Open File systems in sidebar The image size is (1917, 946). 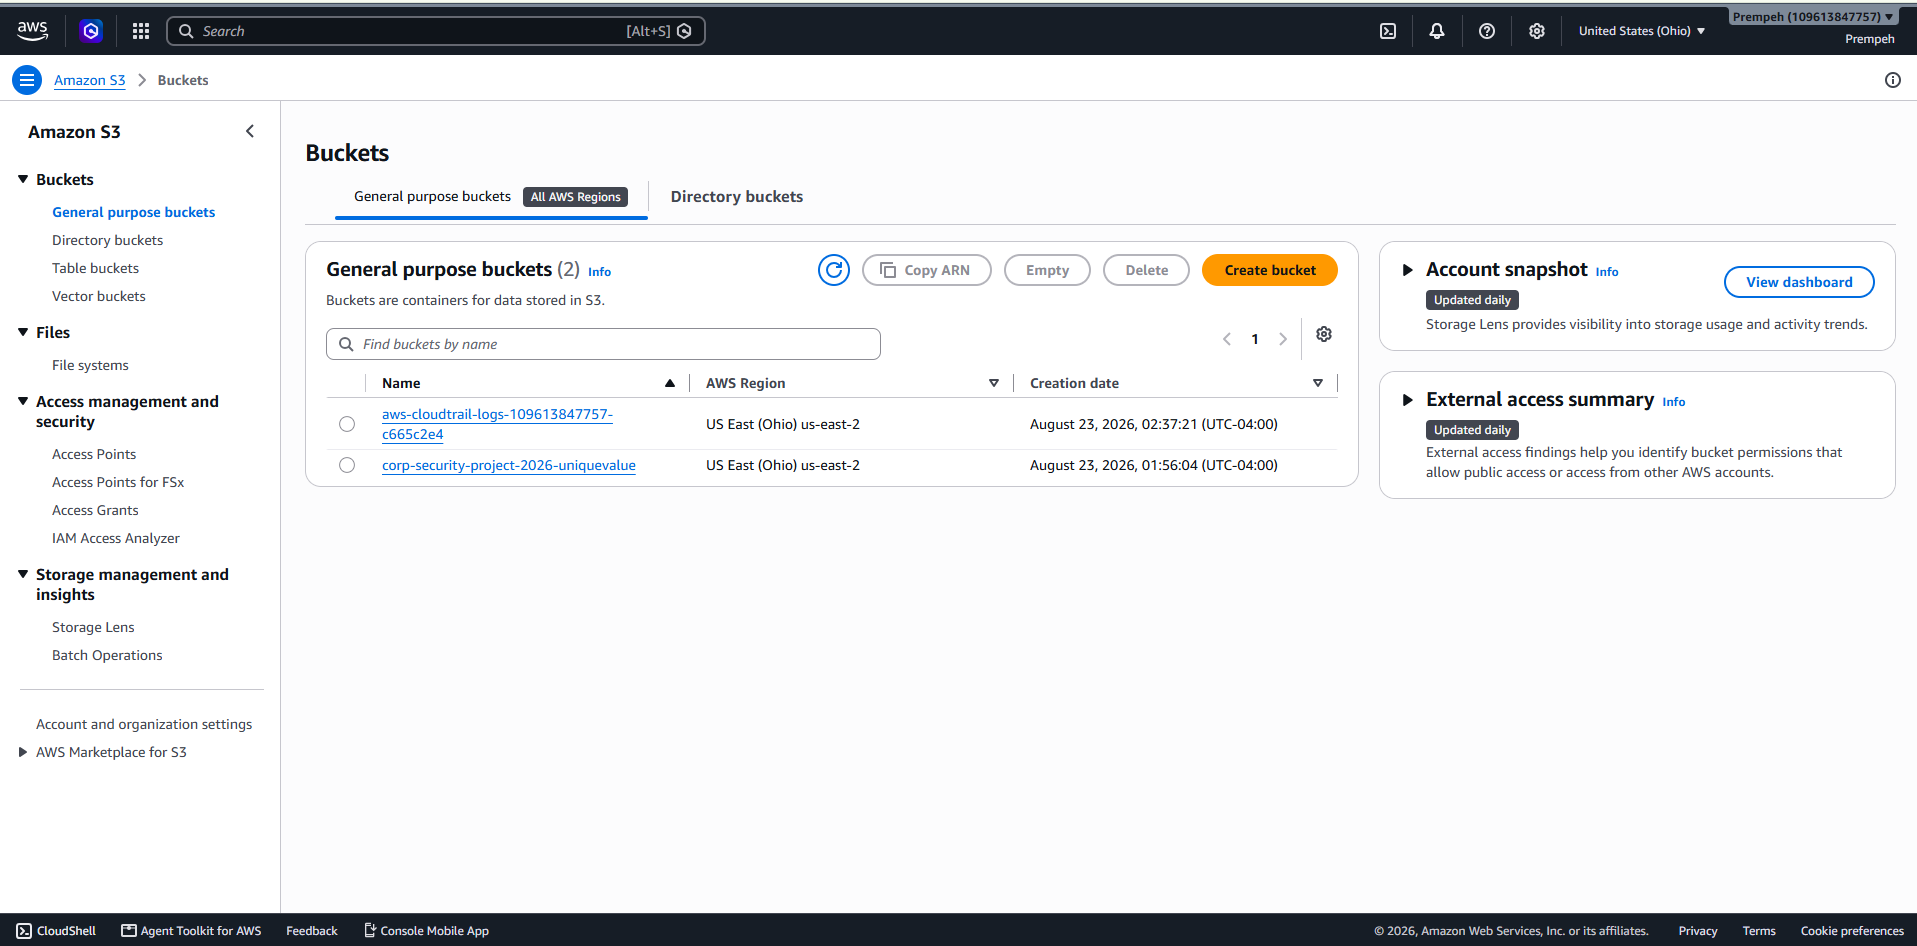pyautogui.click(x=90, y=365)
